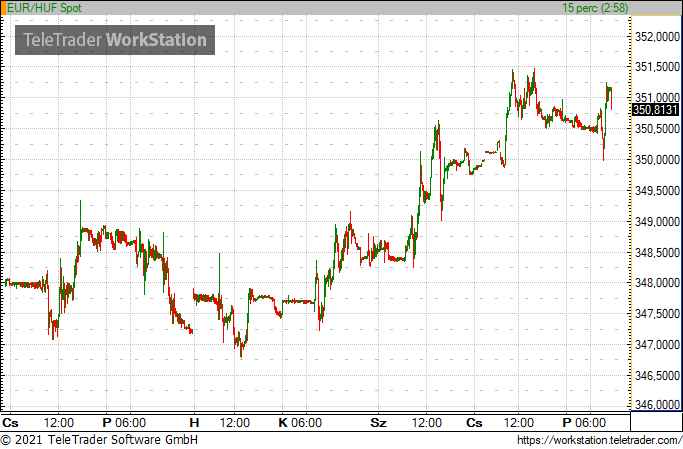This screenshot has width=683, height=449.
Task: Click the 349,5000 price axis label
Action: [657, 190]
